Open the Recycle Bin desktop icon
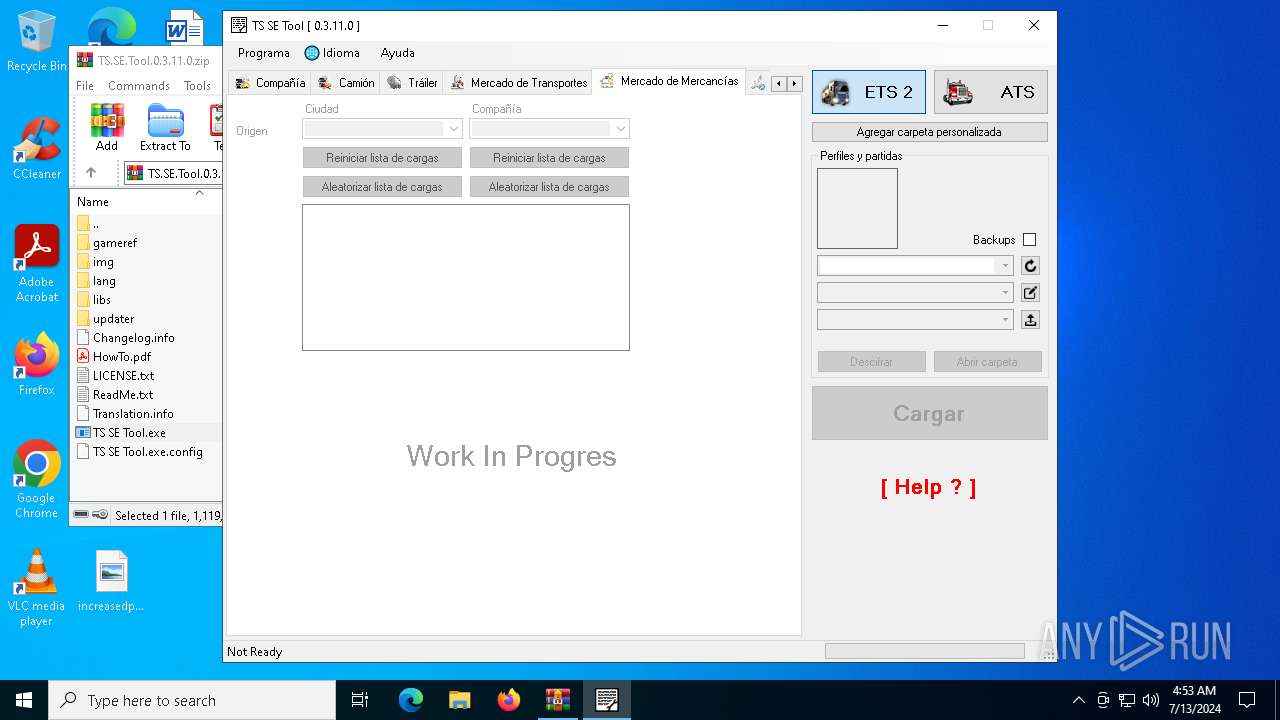Viewport: 1280px width, 720px height. pos(37,42)
